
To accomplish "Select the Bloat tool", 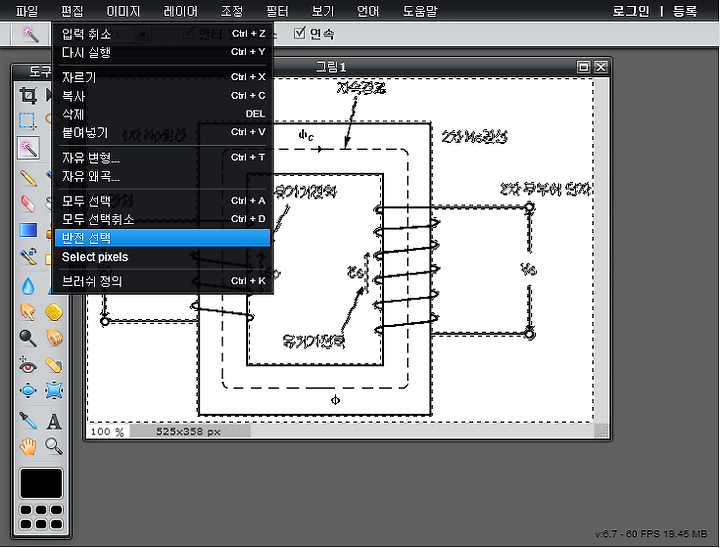I will [28, 391].
